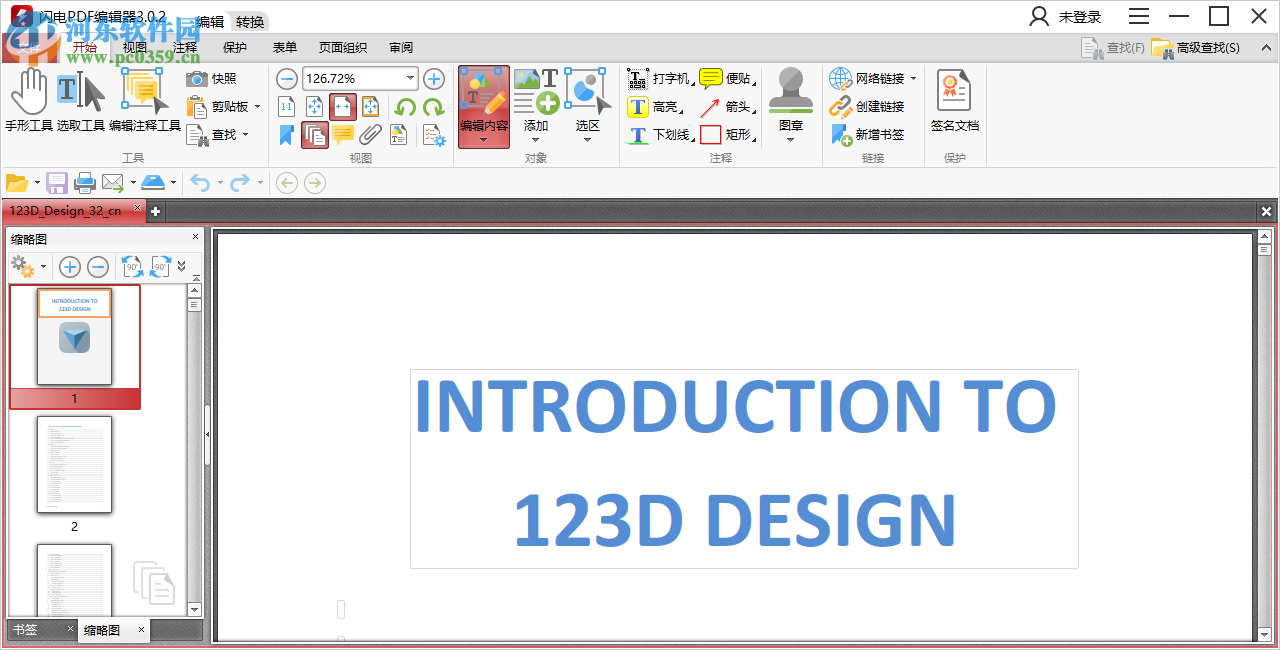Choose the Select tool (选取工具)
The height and width of the screenshot is (650, 1280).
point(81,101)
